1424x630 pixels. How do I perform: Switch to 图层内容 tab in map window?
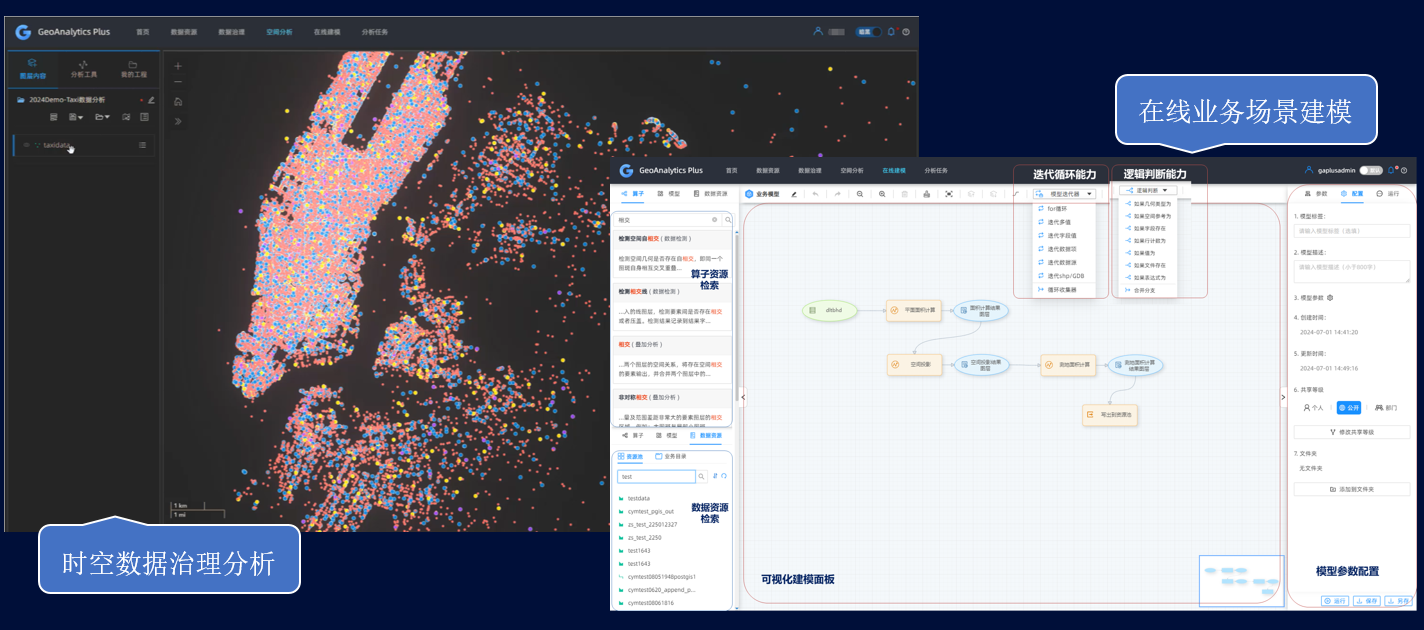click(x=33, y=69)
